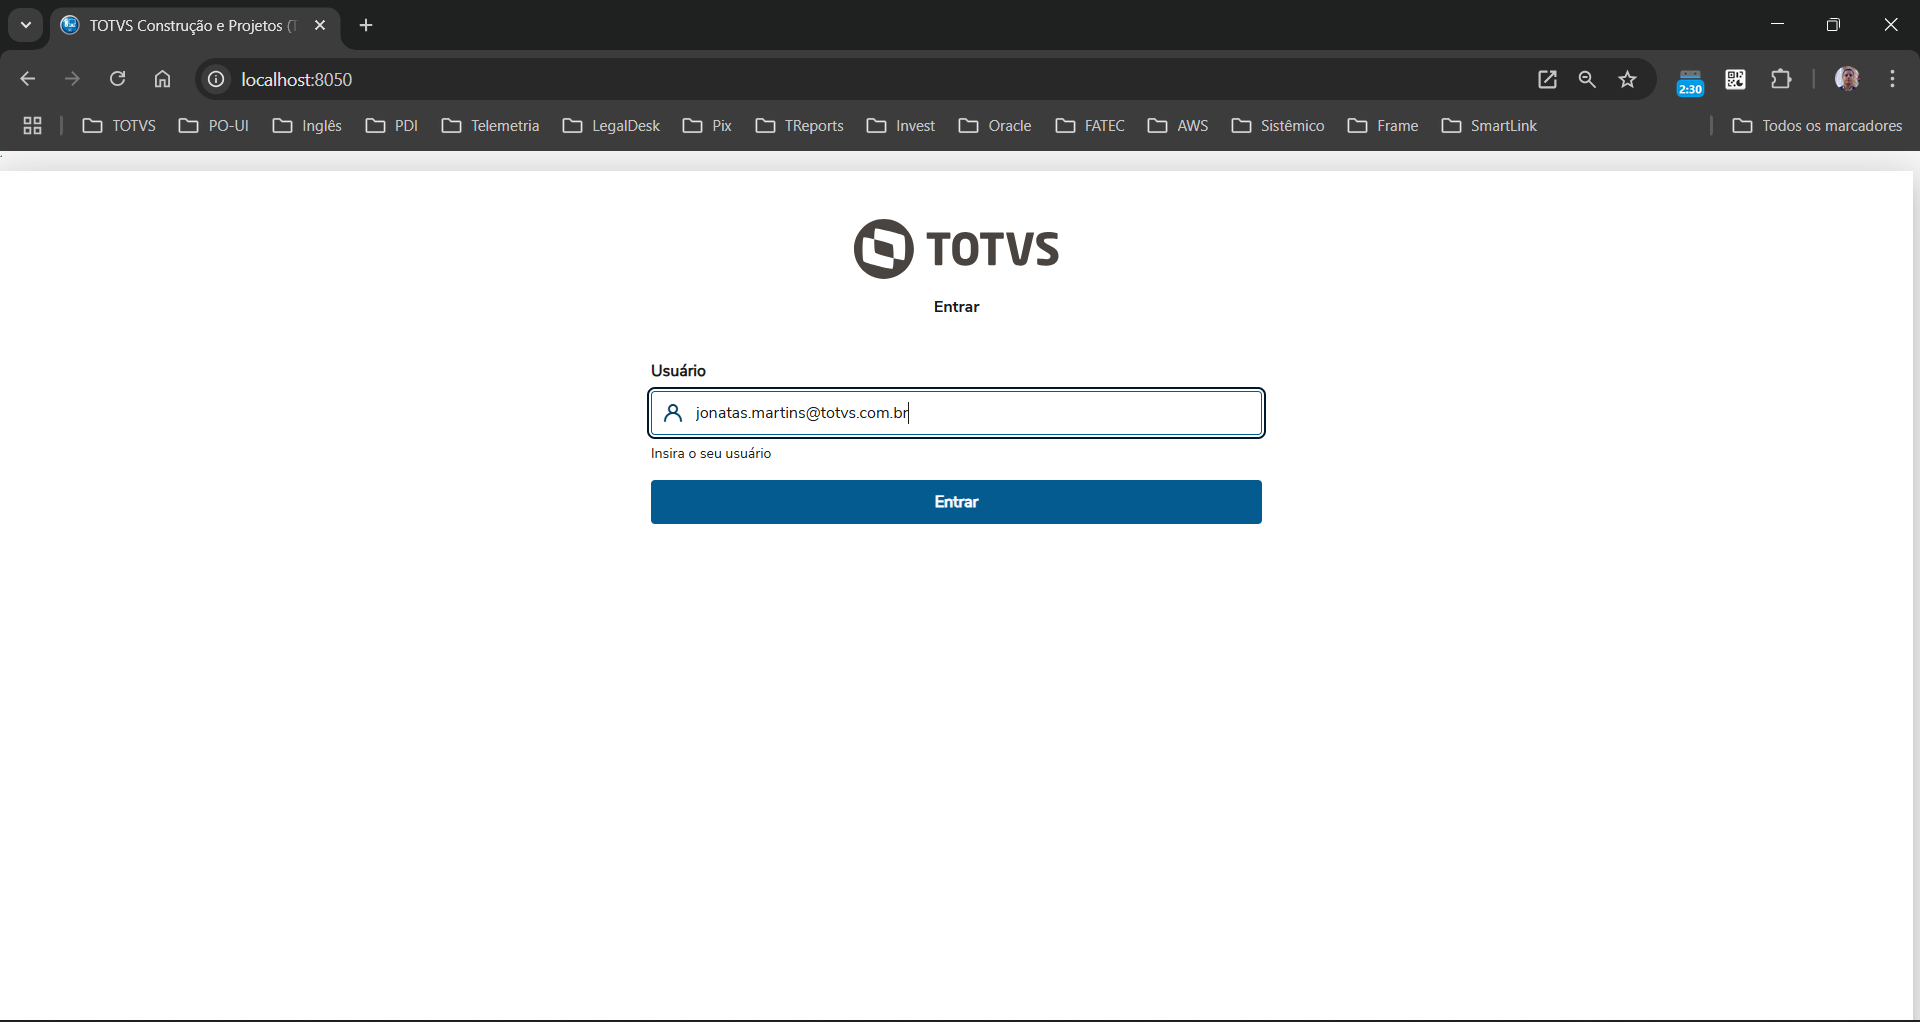
Task: Click the TOTVS logo
Action: point(956,249)
